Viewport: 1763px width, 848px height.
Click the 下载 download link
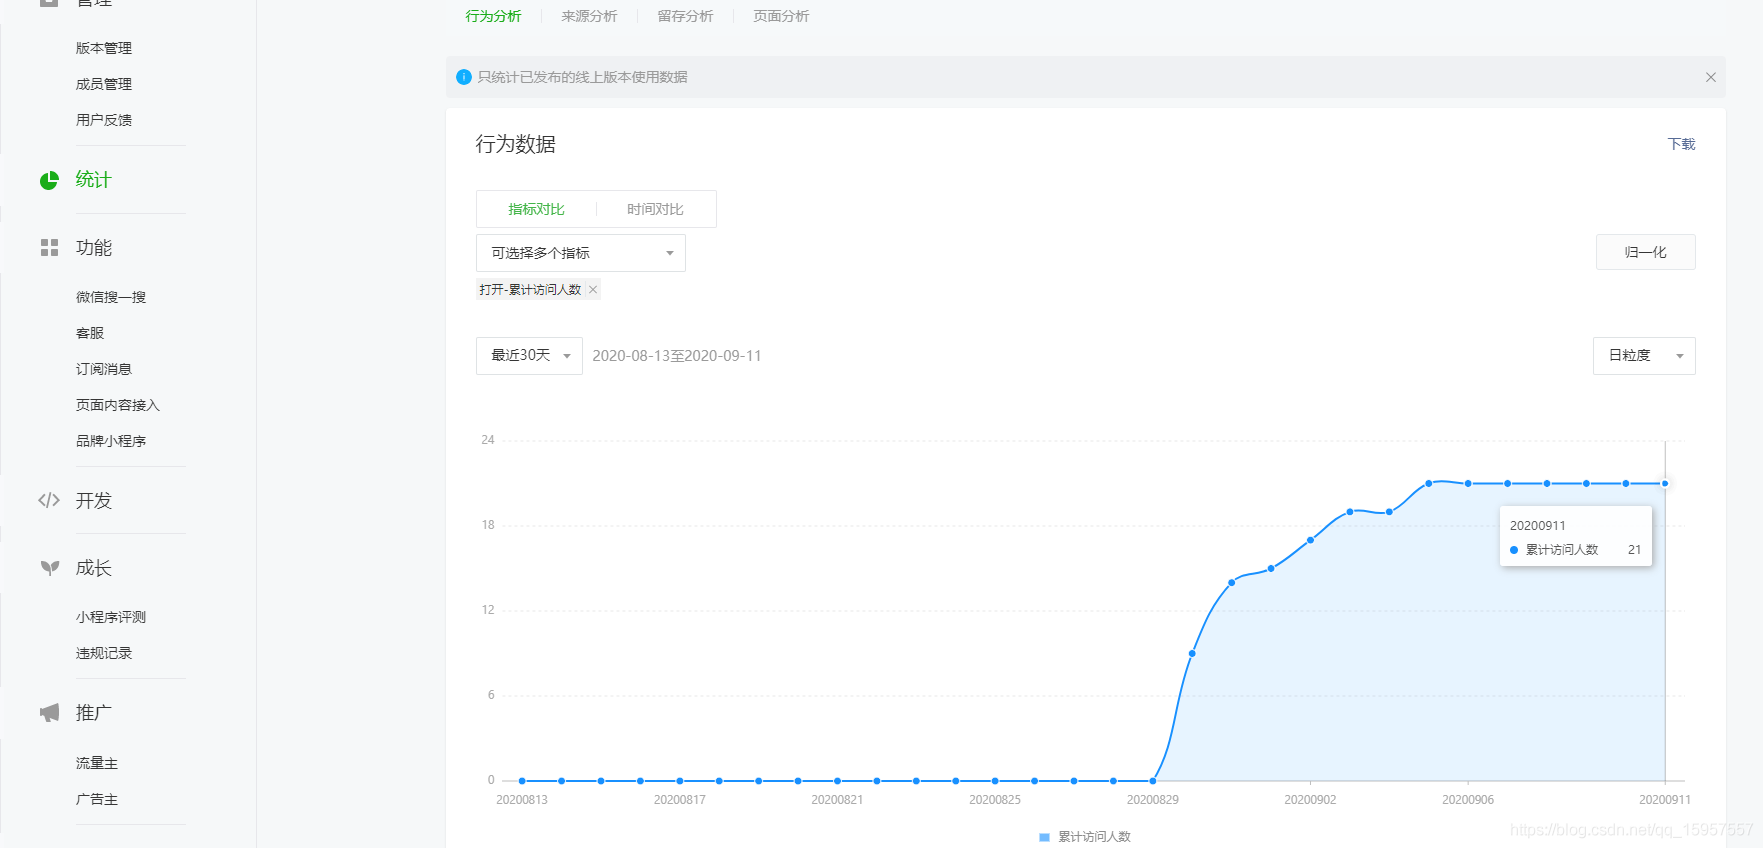pyautogui.click(x=1681, y=144)
